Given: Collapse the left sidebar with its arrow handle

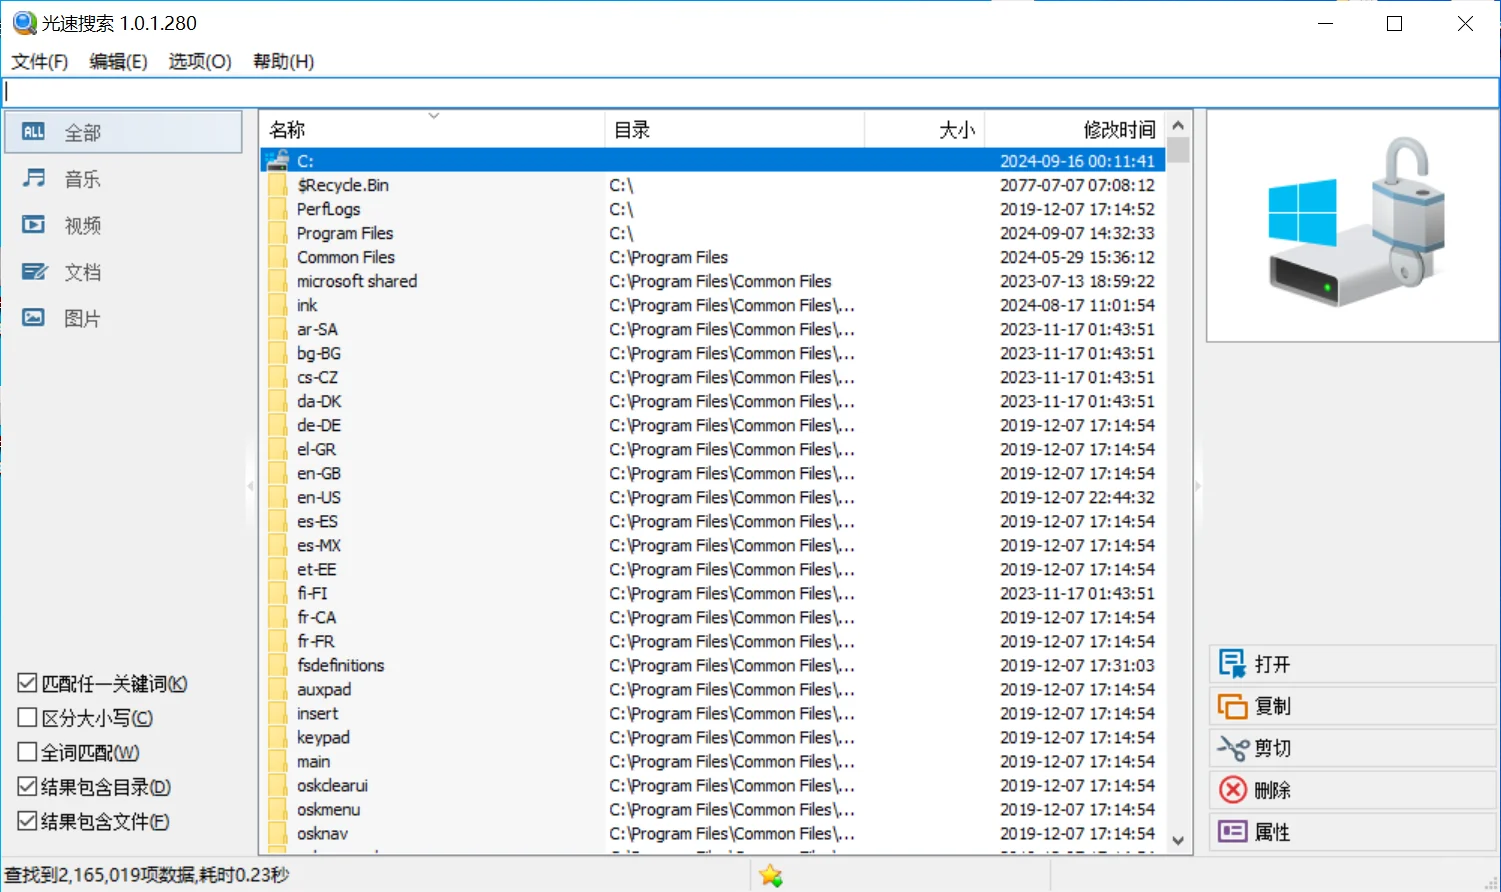Looking at the screenshot, I should coord(250,486).
